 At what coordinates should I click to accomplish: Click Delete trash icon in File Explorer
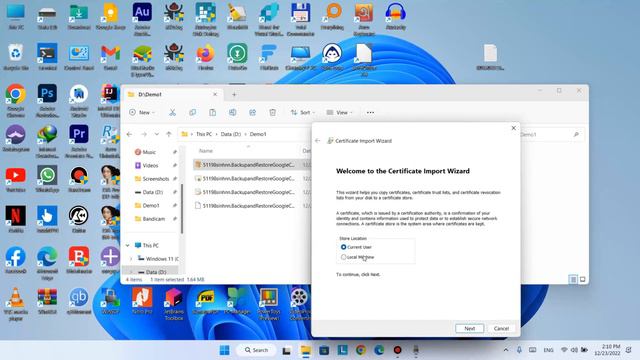pyautogui.click(x=272, y=112)
